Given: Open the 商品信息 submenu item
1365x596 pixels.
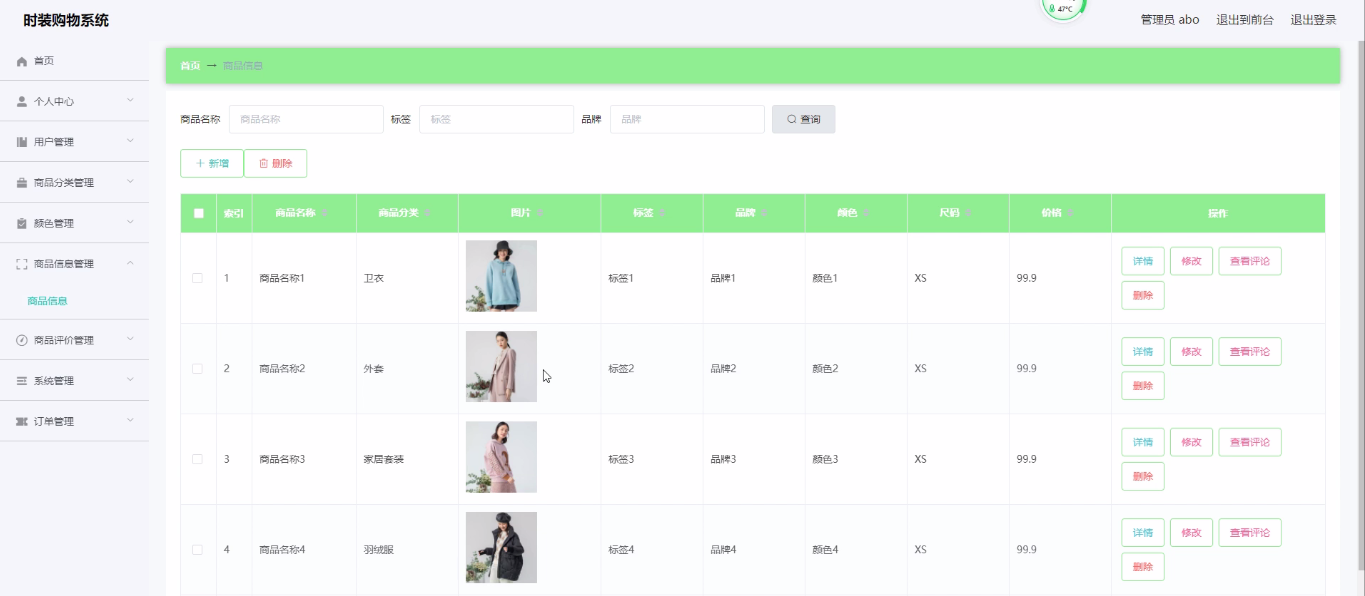Looking at the screenshot, I should [48, 301].
